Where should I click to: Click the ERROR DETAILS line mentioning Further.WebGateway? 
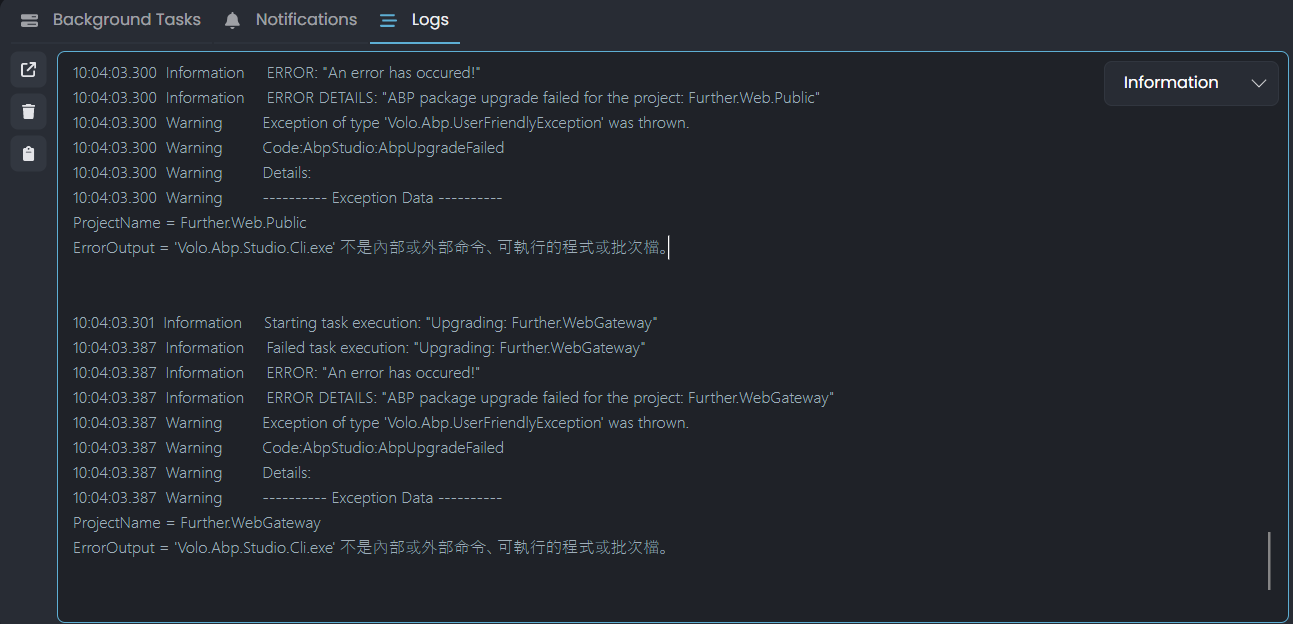click(550, 398)
